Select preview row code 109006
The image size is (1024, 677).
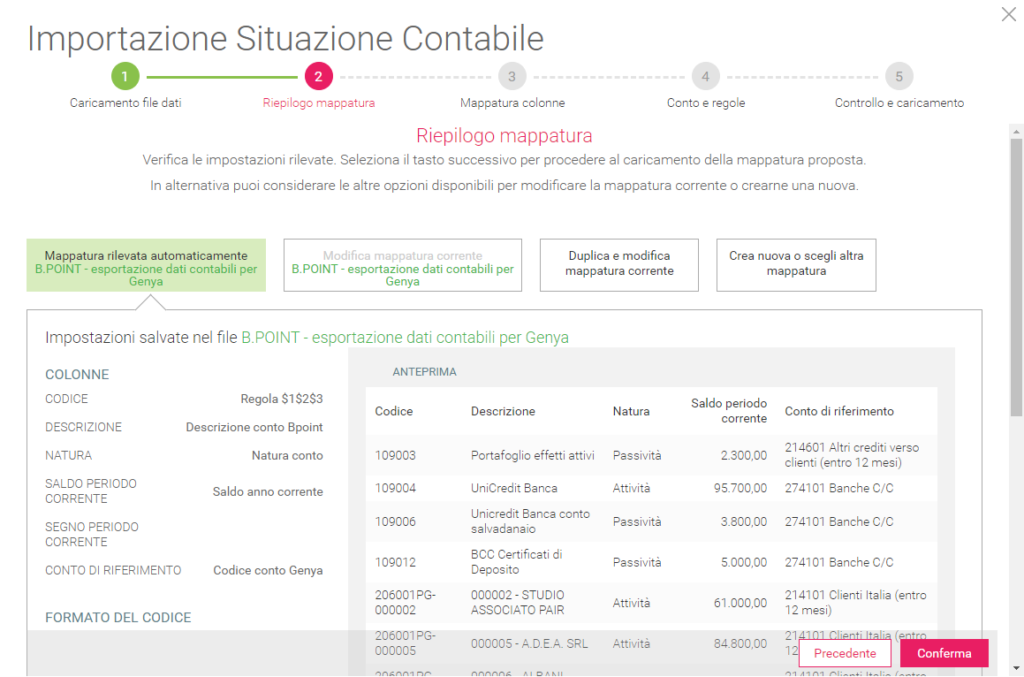click(x=395, y=522)
